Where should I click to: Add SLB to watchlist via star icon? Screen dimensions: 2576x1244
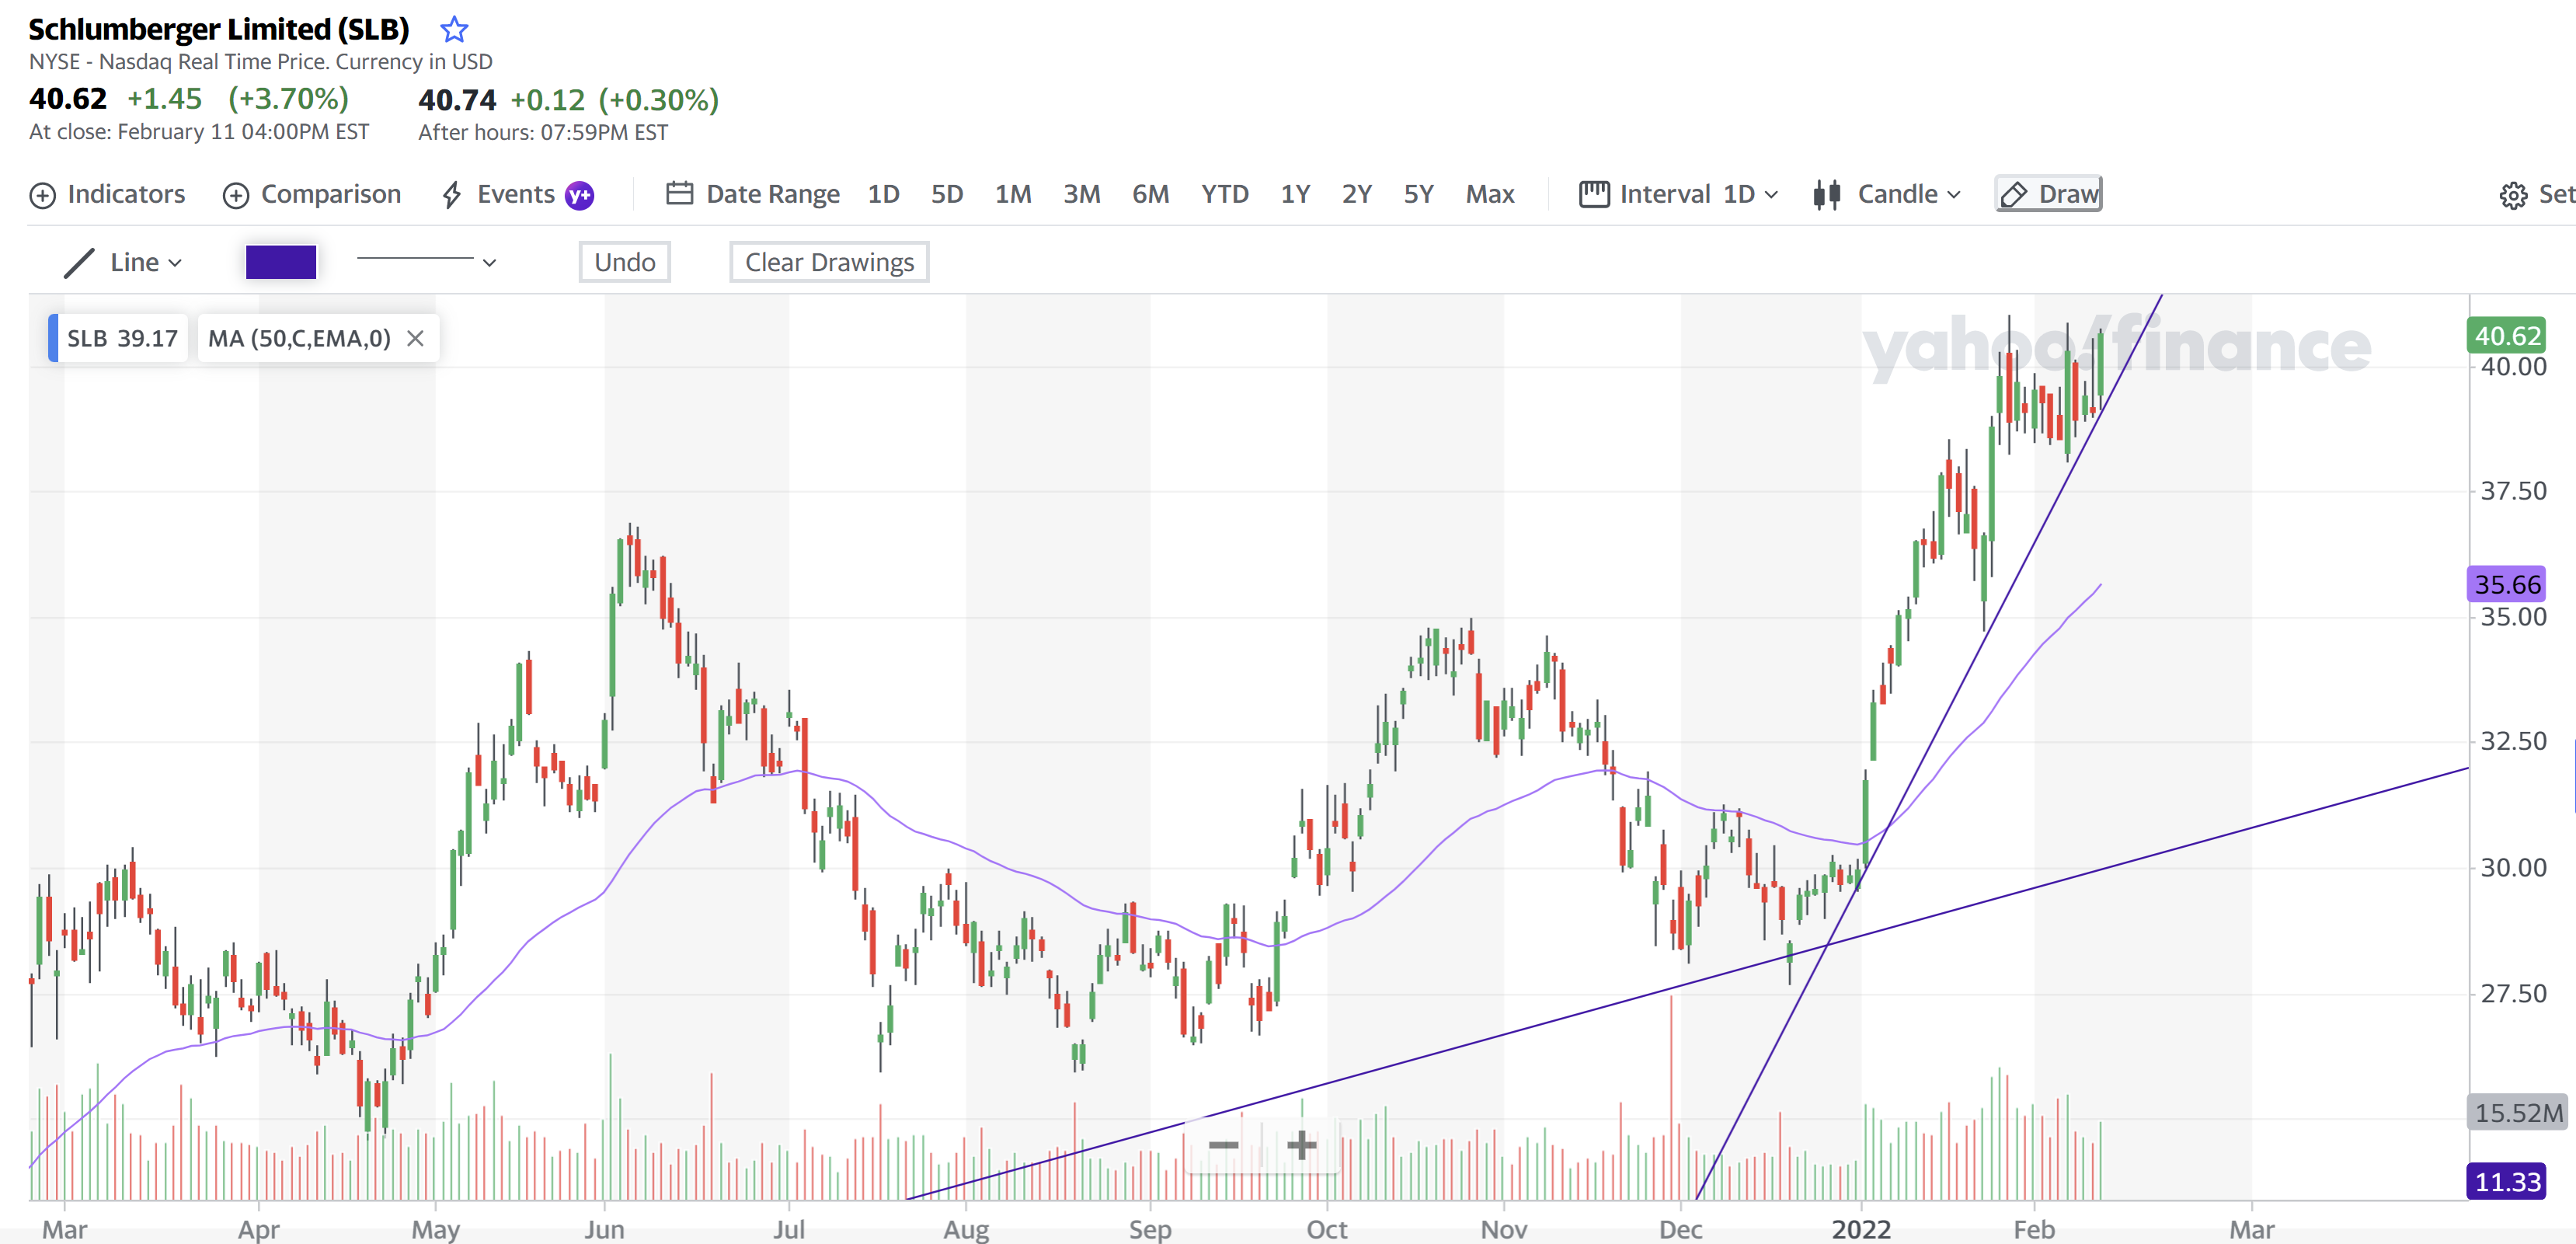[454, 29]
